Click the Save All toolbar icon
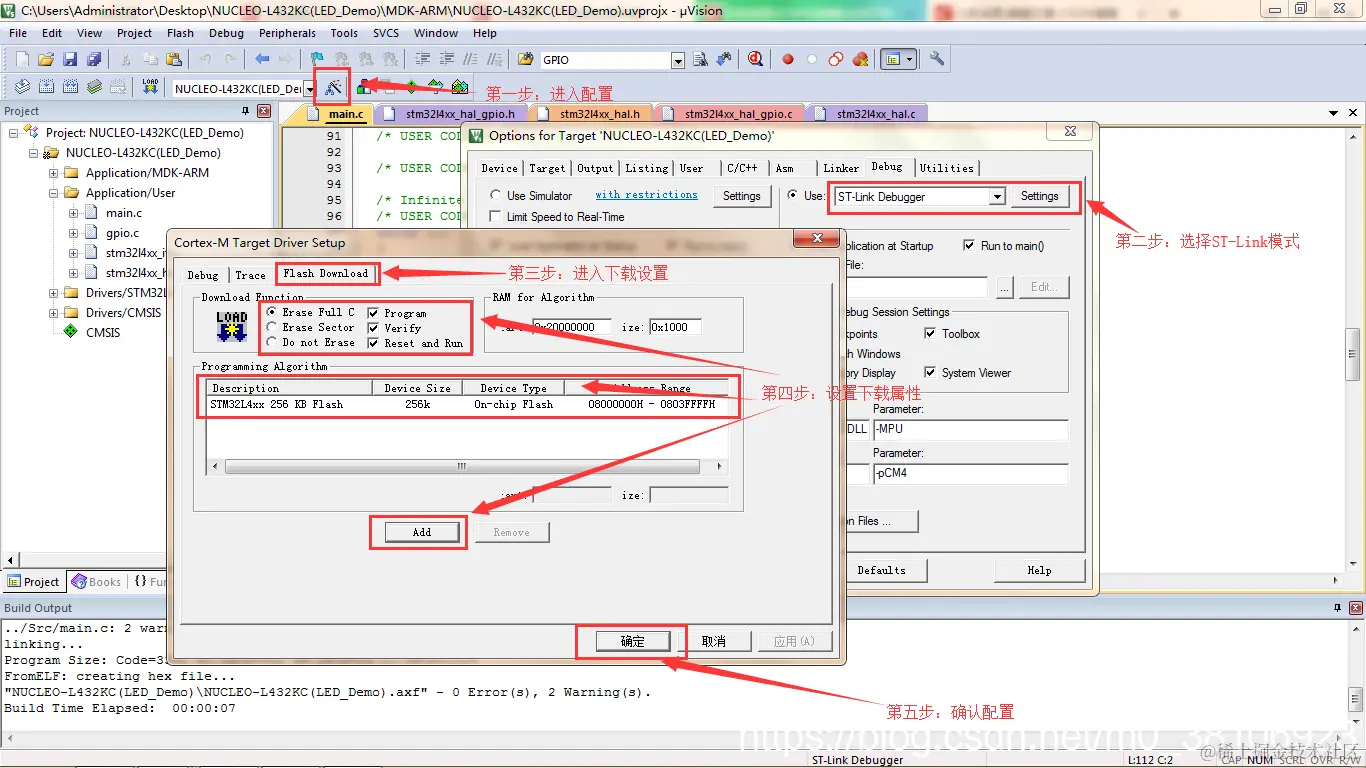The height and width of the screenshot is (768, 1366). point(93,60)
